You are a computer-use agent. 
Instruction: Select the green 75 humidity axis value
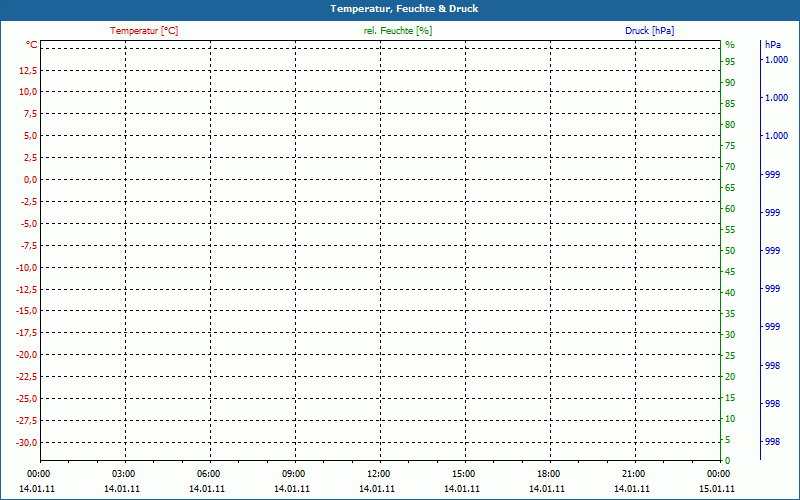(730, 146)
